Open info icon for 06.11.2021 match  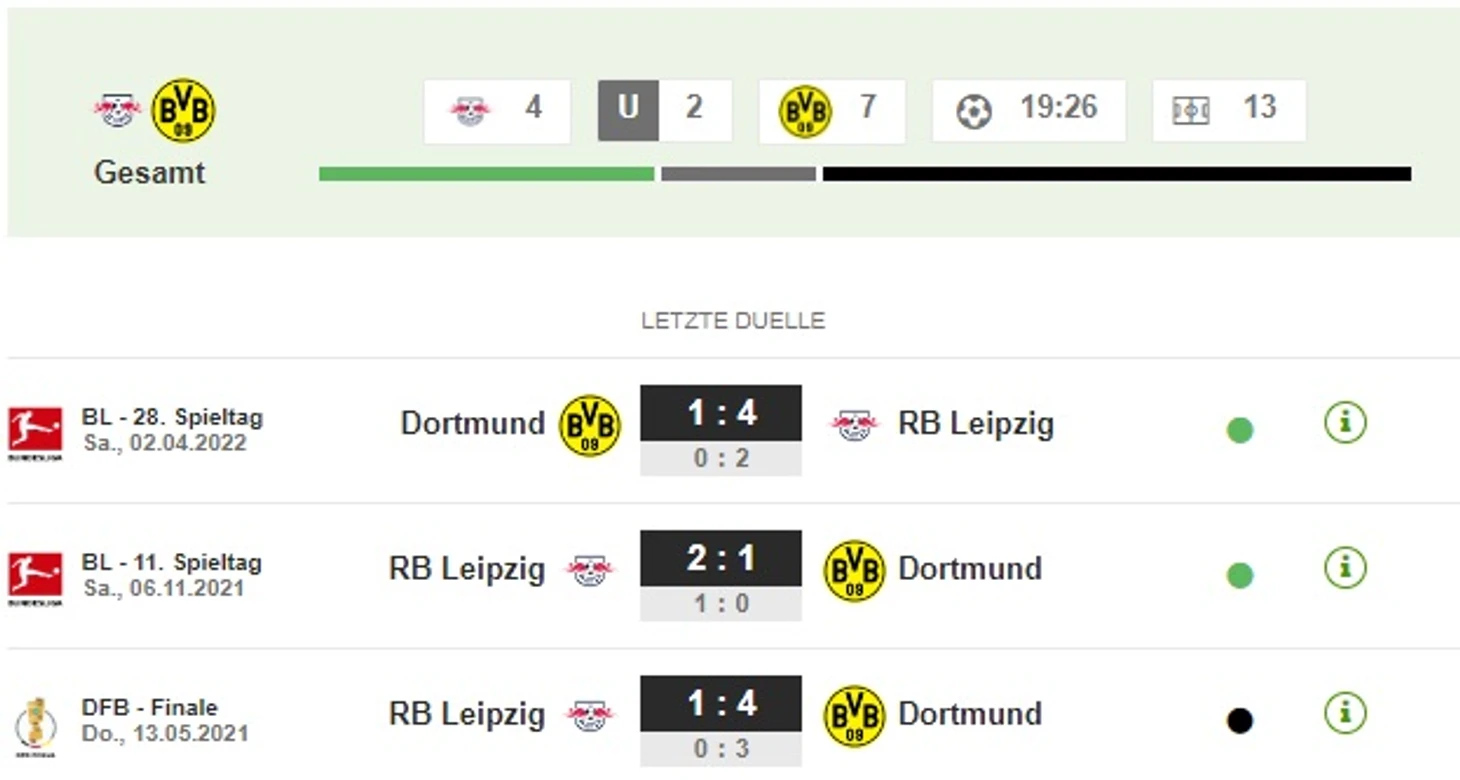(1345, 568)
